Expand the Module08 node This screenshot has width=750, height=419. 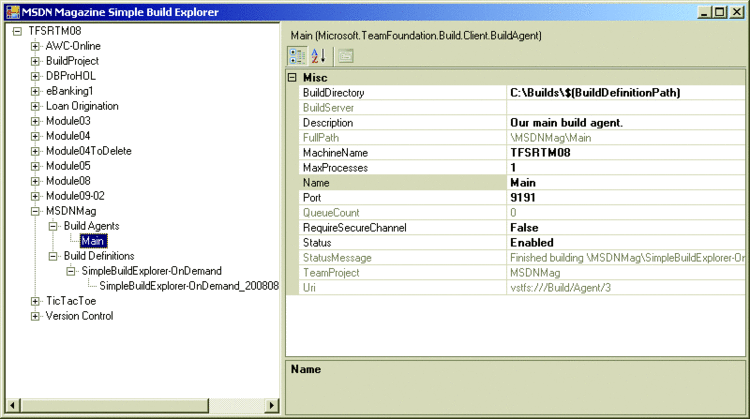(x=35, y=181)
